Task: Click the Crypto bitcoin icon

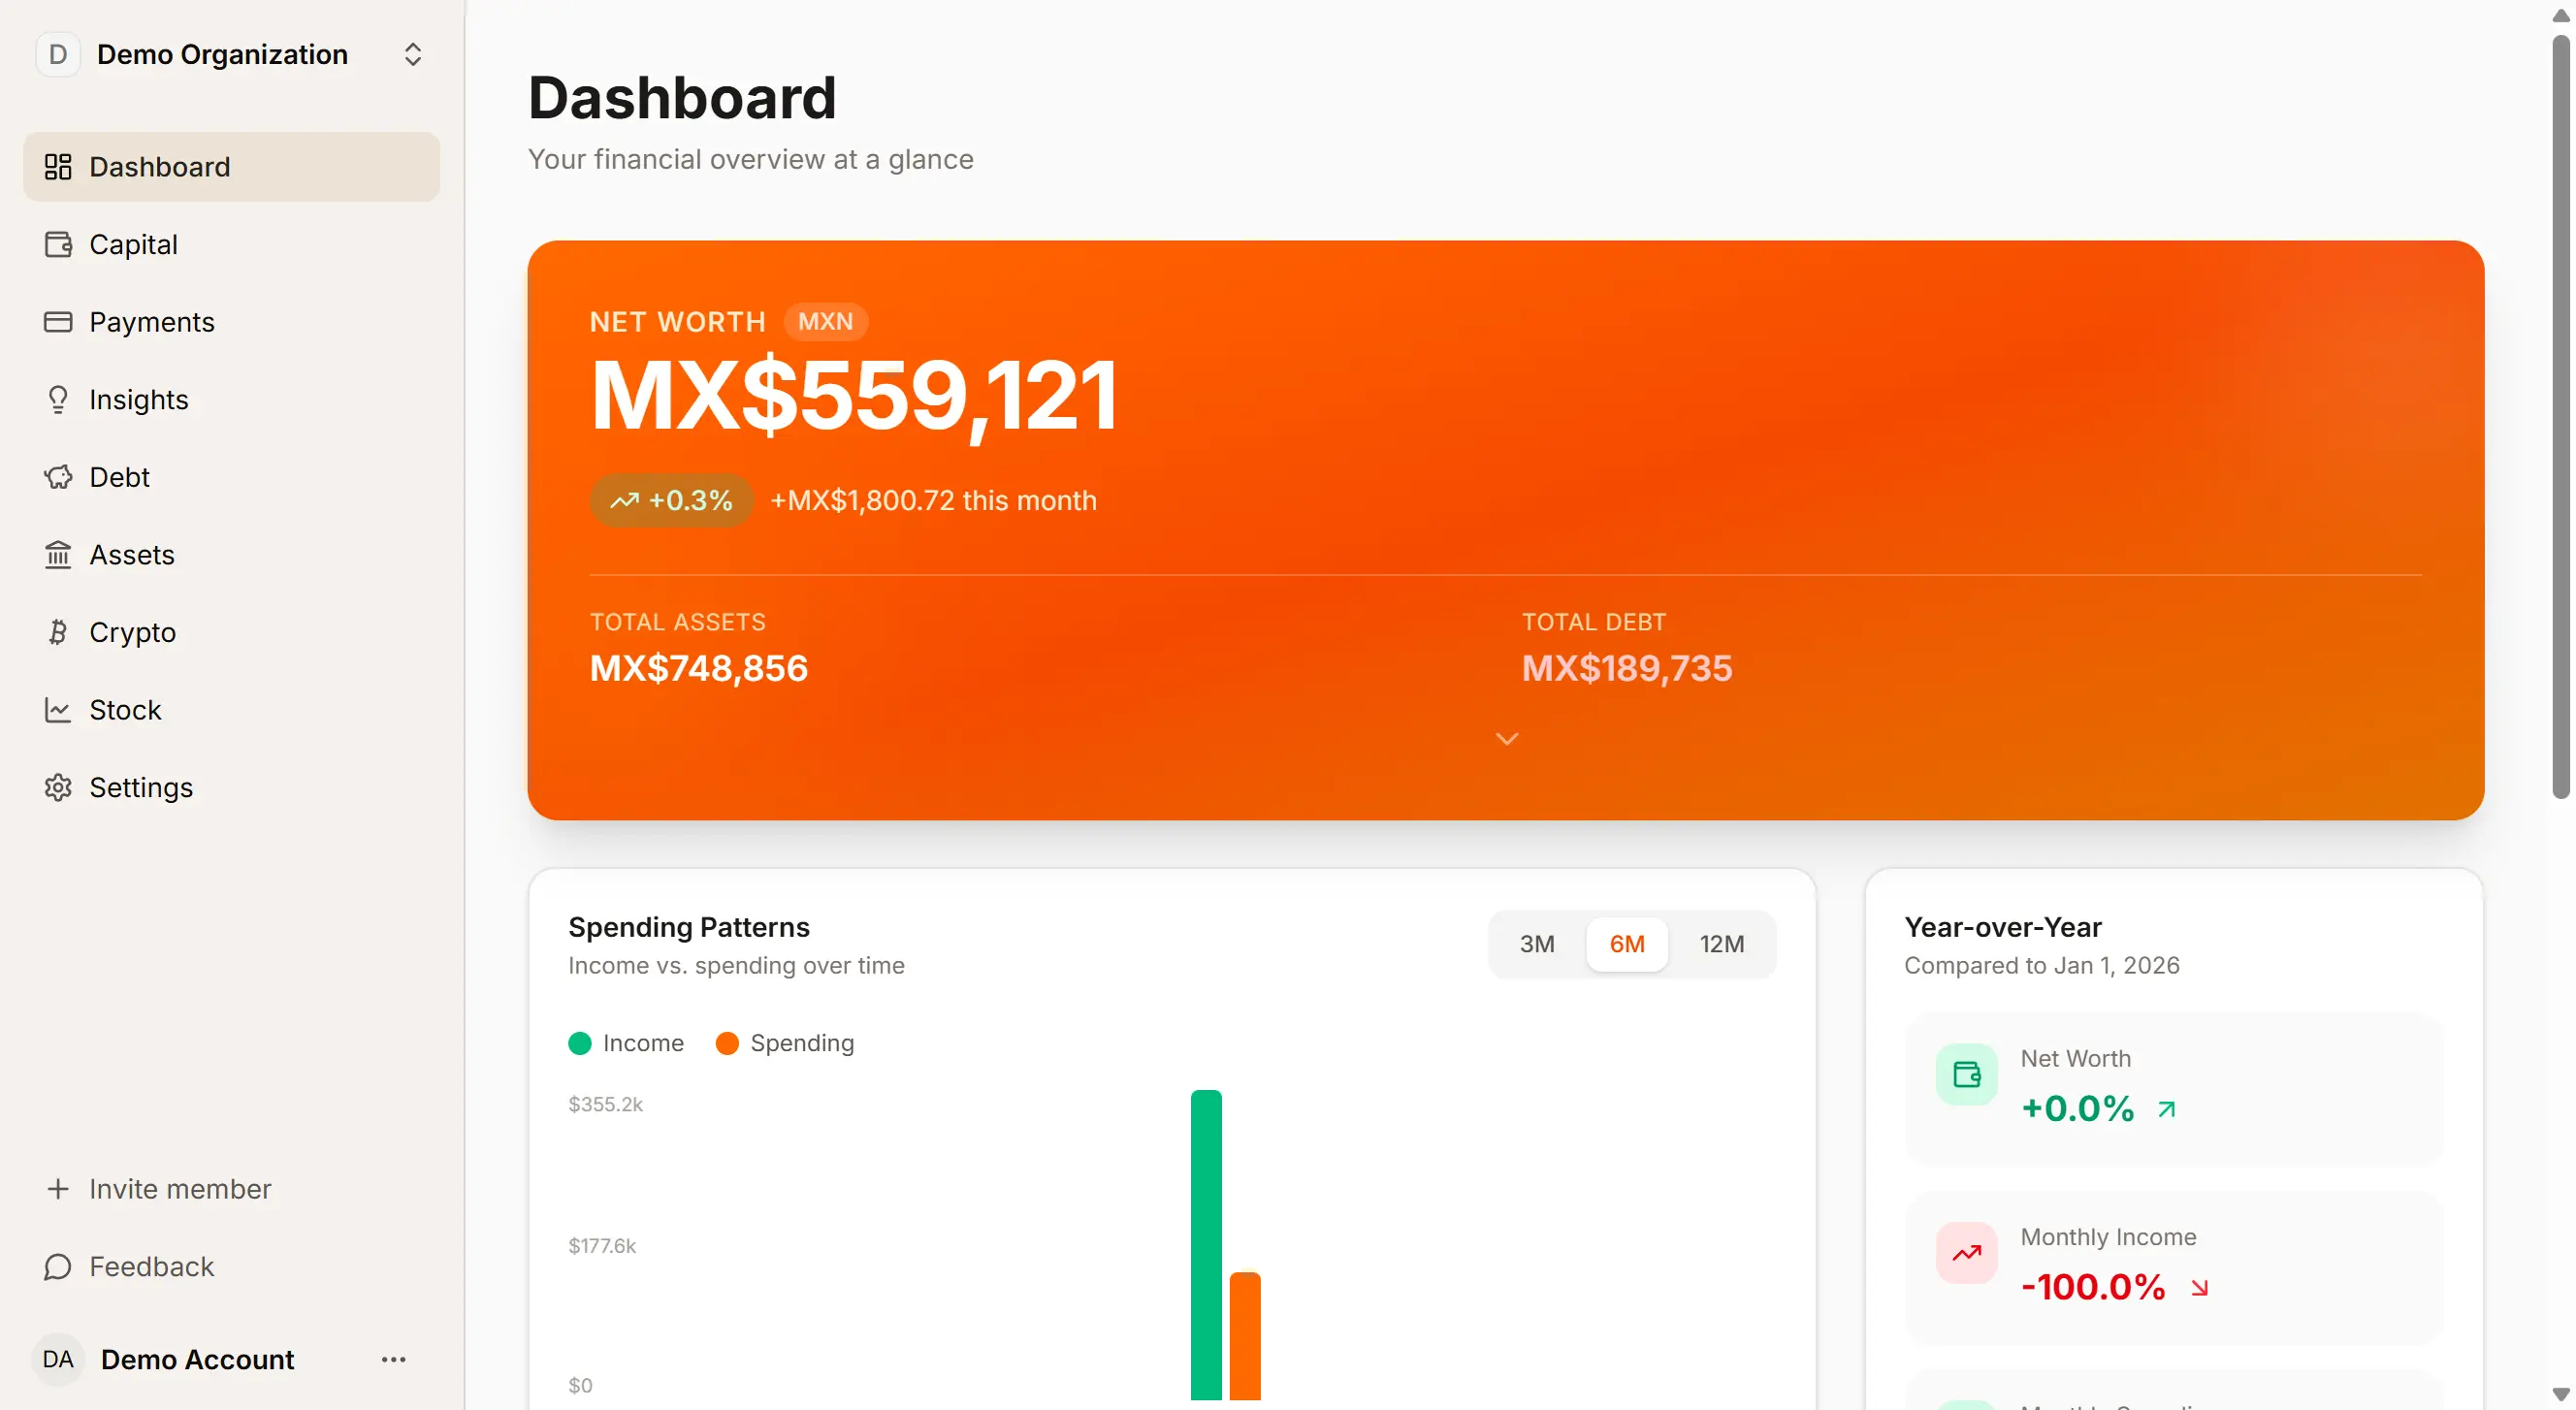Action: pos(58,632)
